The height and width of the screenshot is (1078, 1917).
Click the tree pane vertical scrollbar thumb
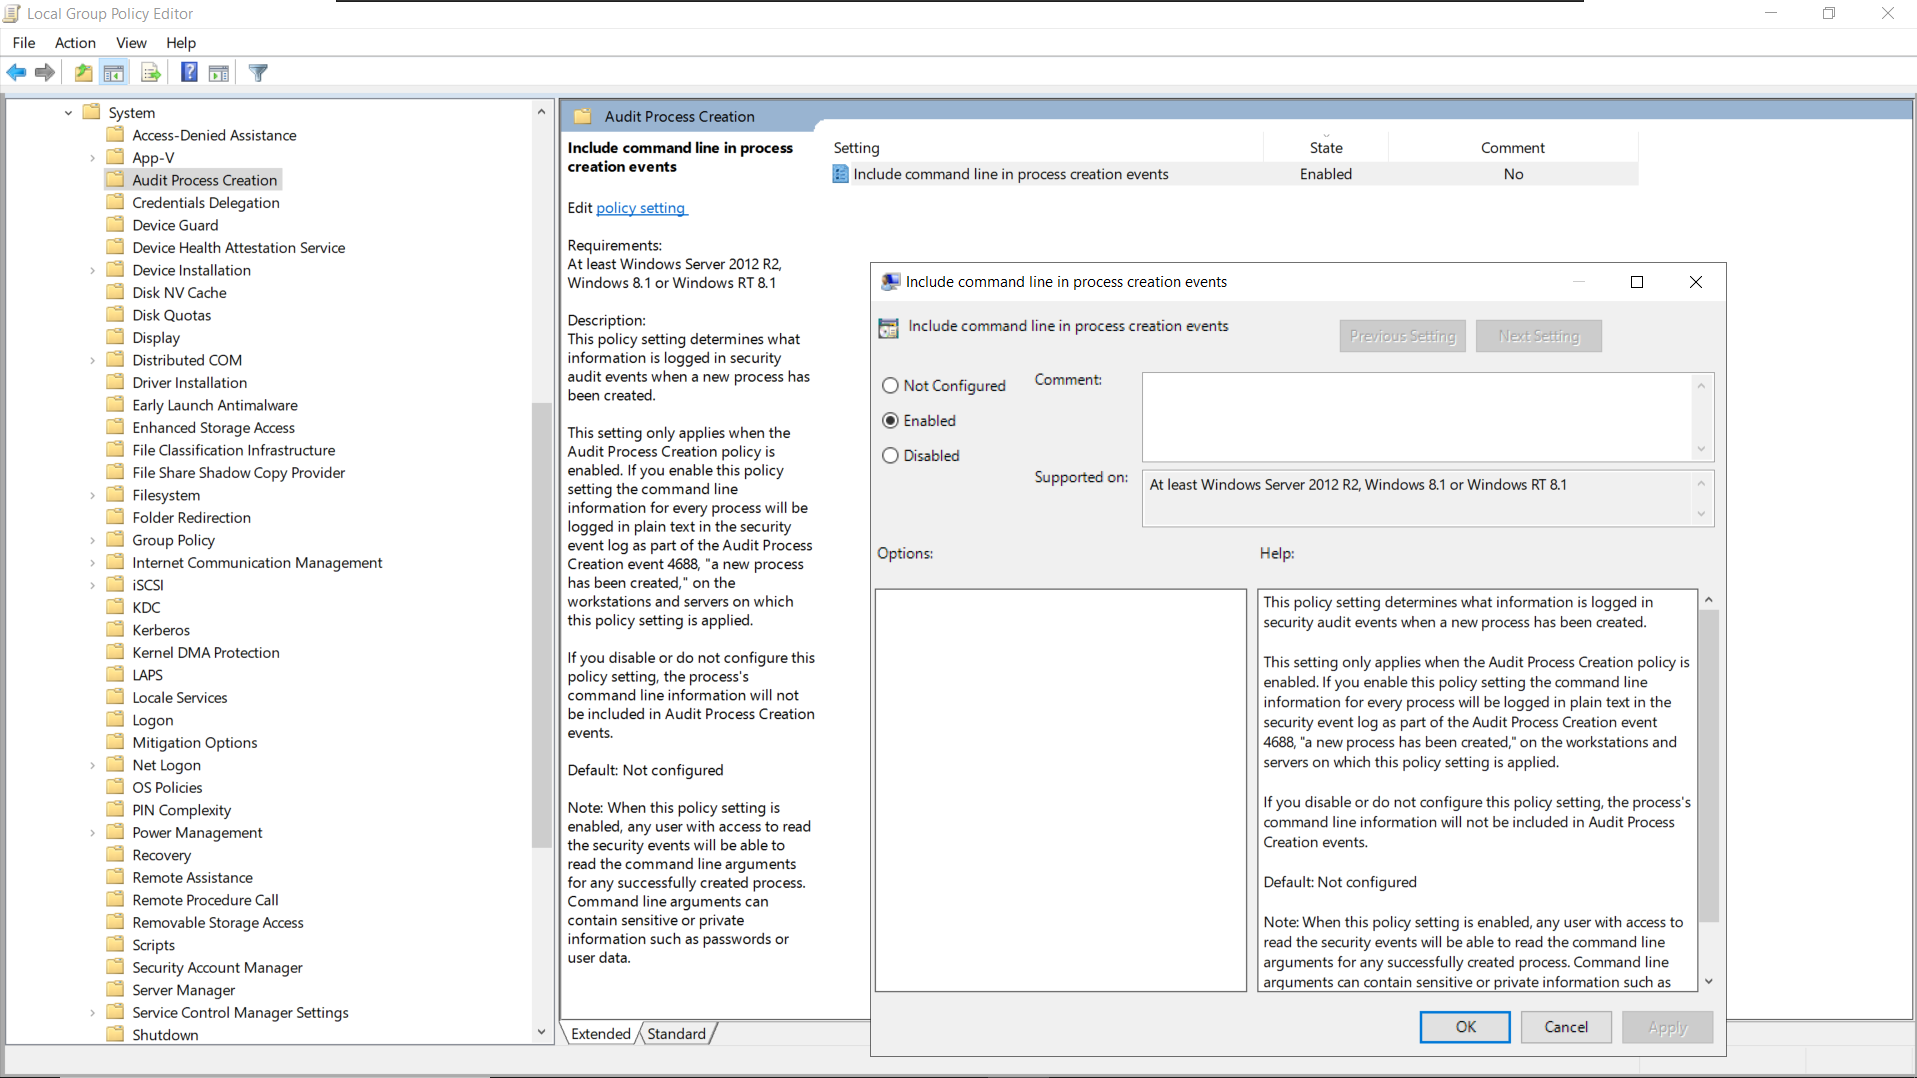[x=542, y=624]
